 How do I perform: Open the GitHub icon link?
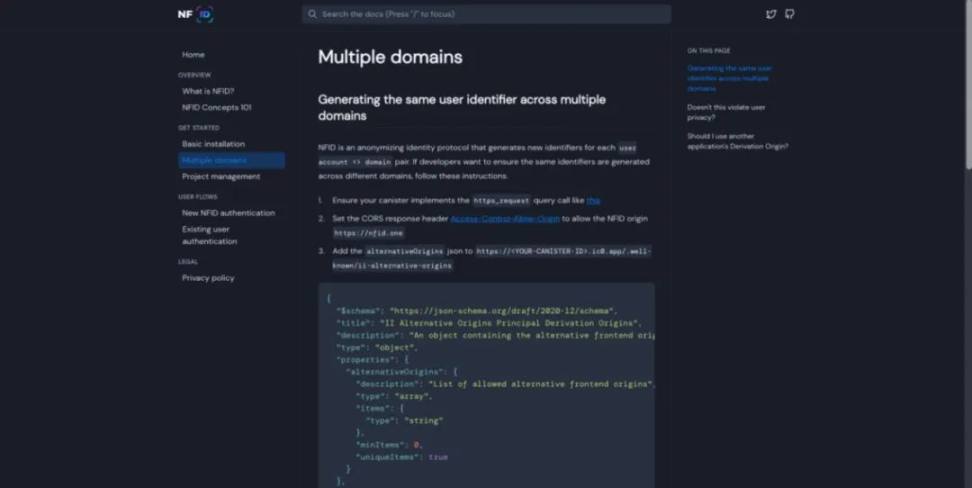point(790,14)
